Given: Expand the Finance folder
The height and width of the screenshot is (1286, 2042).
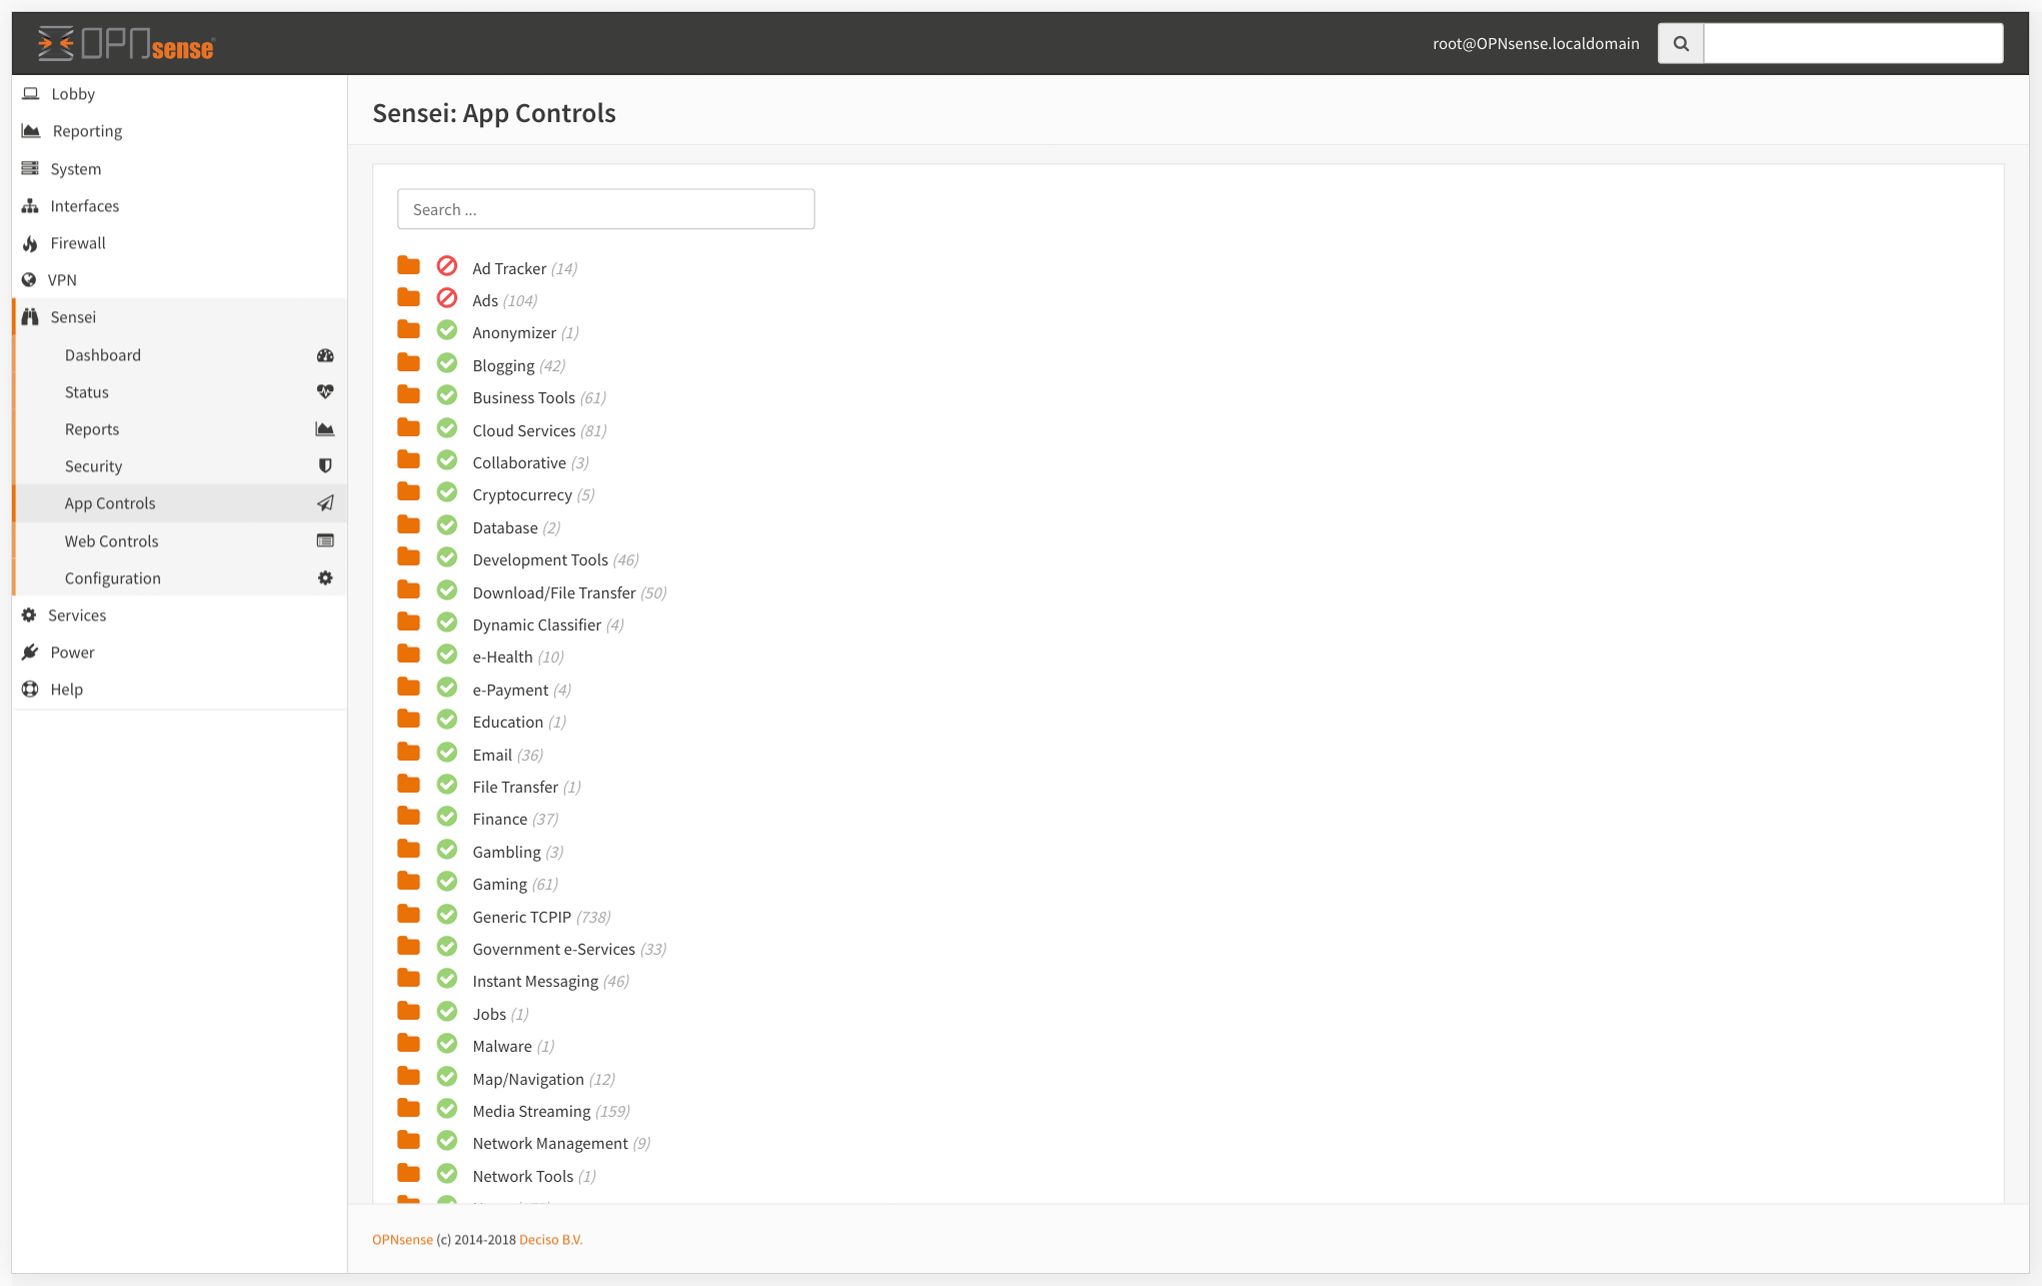Looking at the screenshot, I should [408, 817].
